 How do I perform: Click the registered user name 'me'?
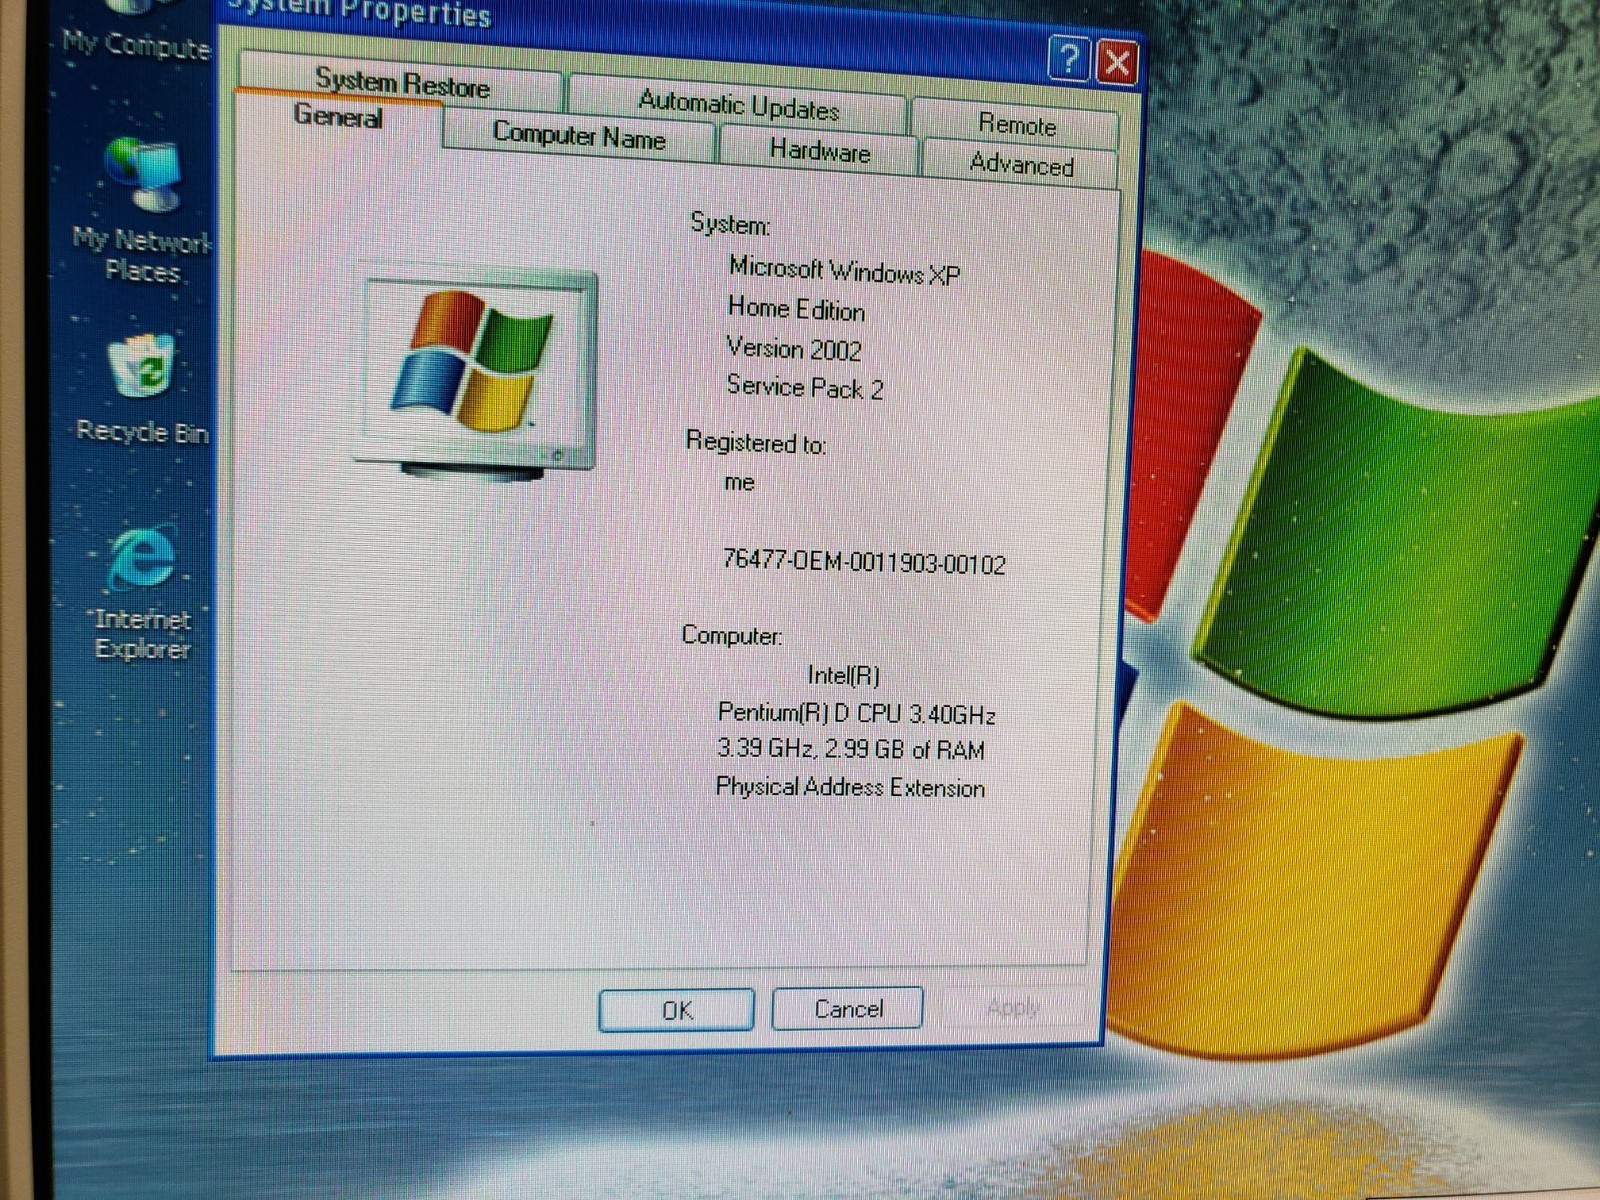pyautogui.click(x=739, y=482)
